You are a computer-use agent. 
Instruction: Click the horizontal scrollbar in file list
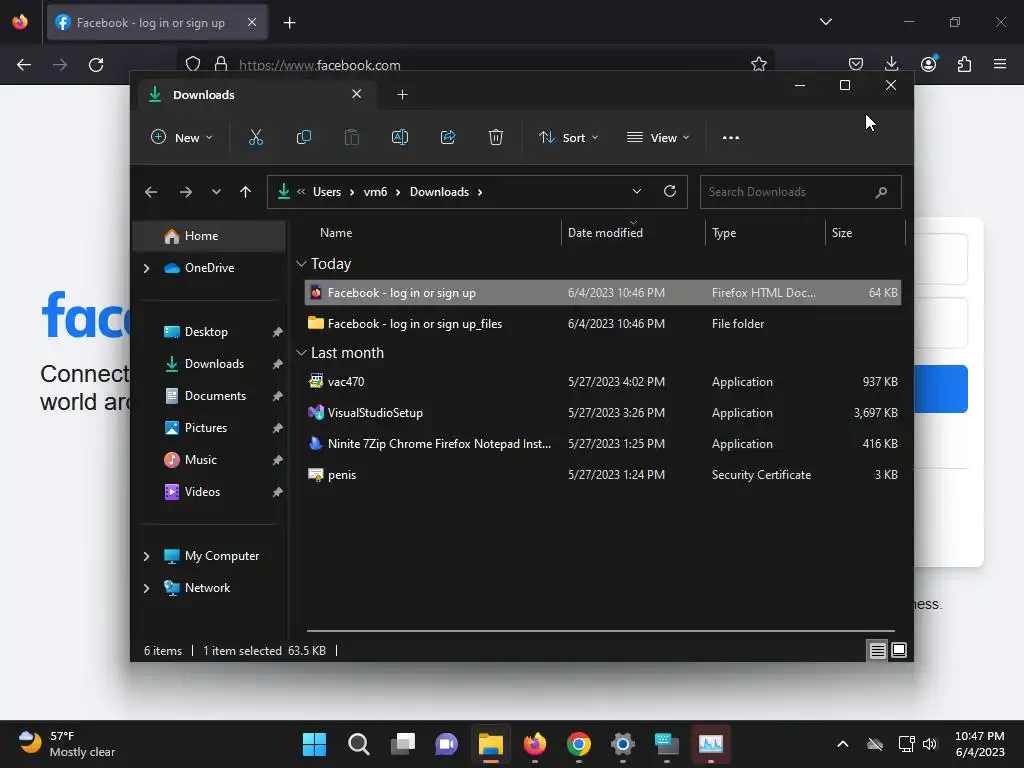tap(600, 631)
